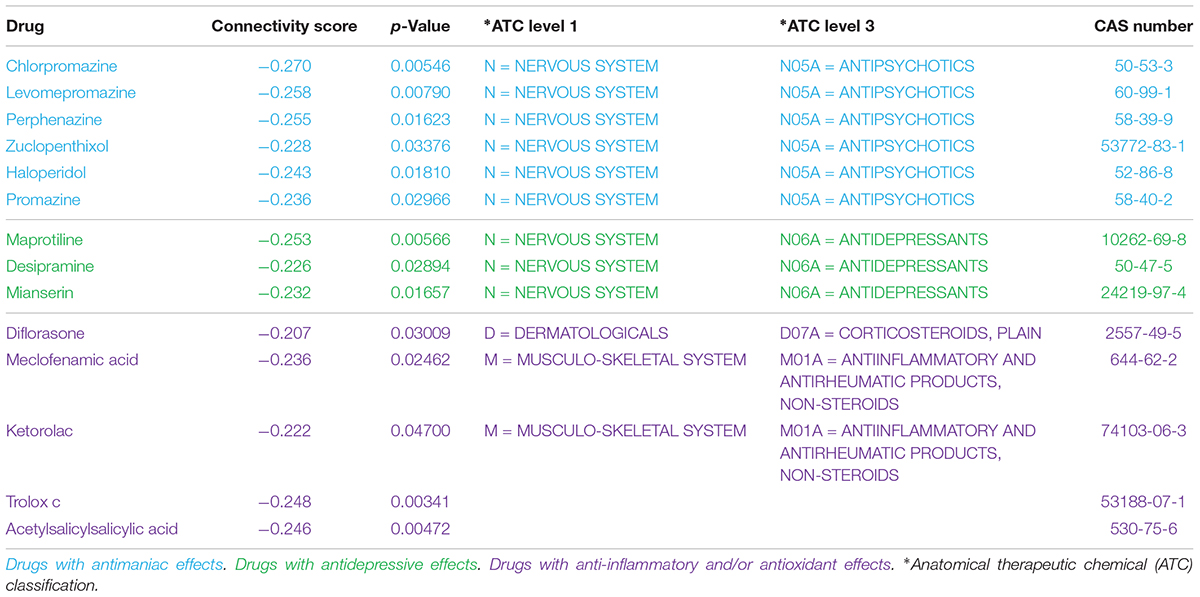
Task: Click p-value 0.01657
Action: click(x=420, y=293)
